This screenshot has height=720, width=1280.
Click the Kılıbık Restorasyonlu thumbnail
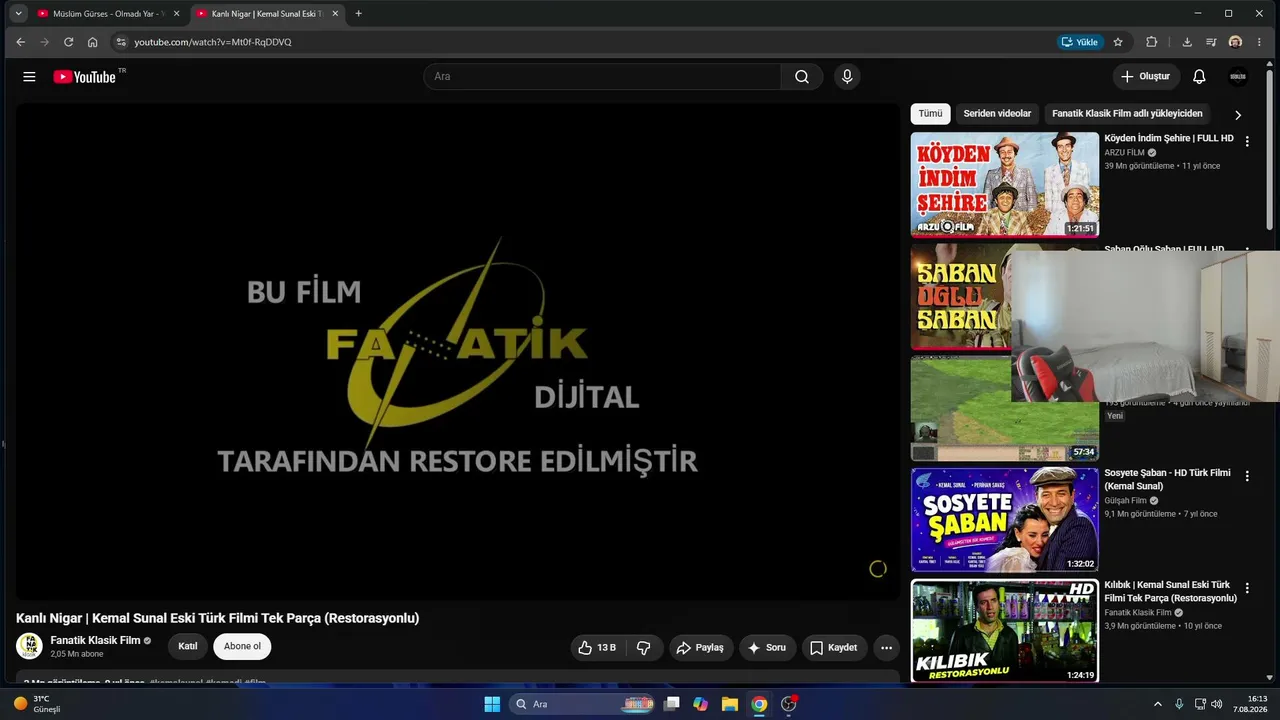point(1005,632)
